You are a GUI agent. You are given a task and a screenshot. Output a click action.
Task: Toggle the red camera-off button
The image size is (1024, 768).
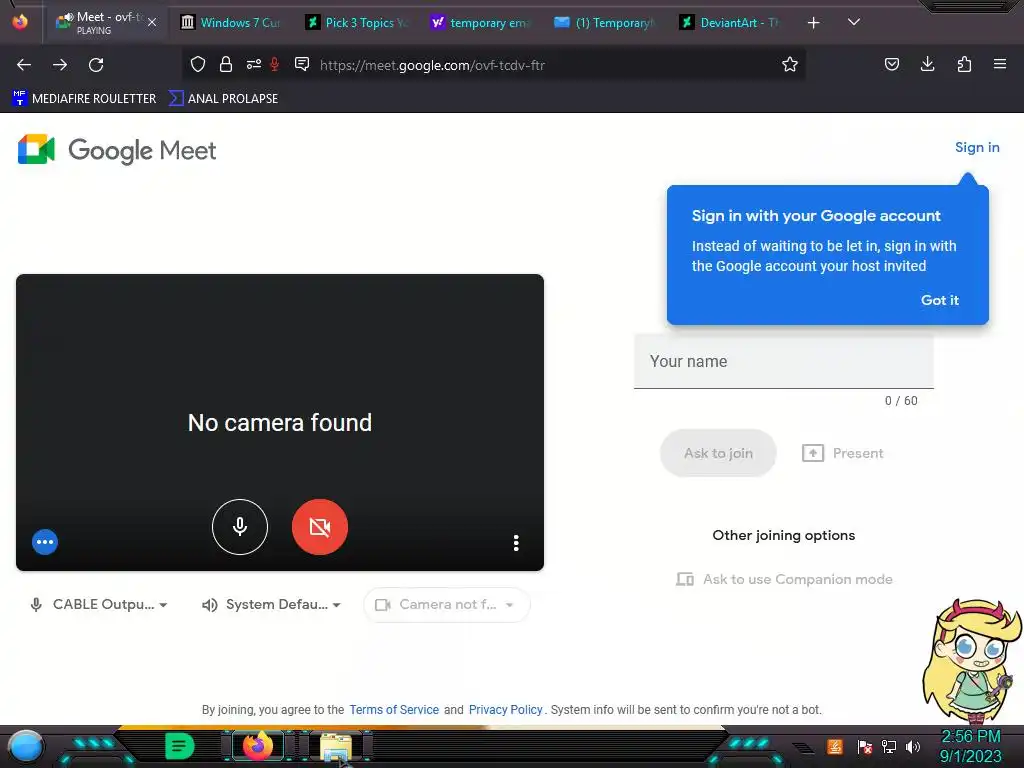click(319, 526)
